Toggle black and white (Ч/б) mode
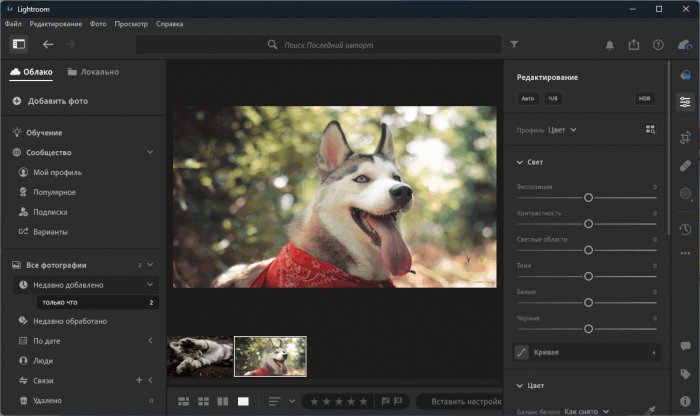This screenshot has height=416, width=700. pos(553,99)
